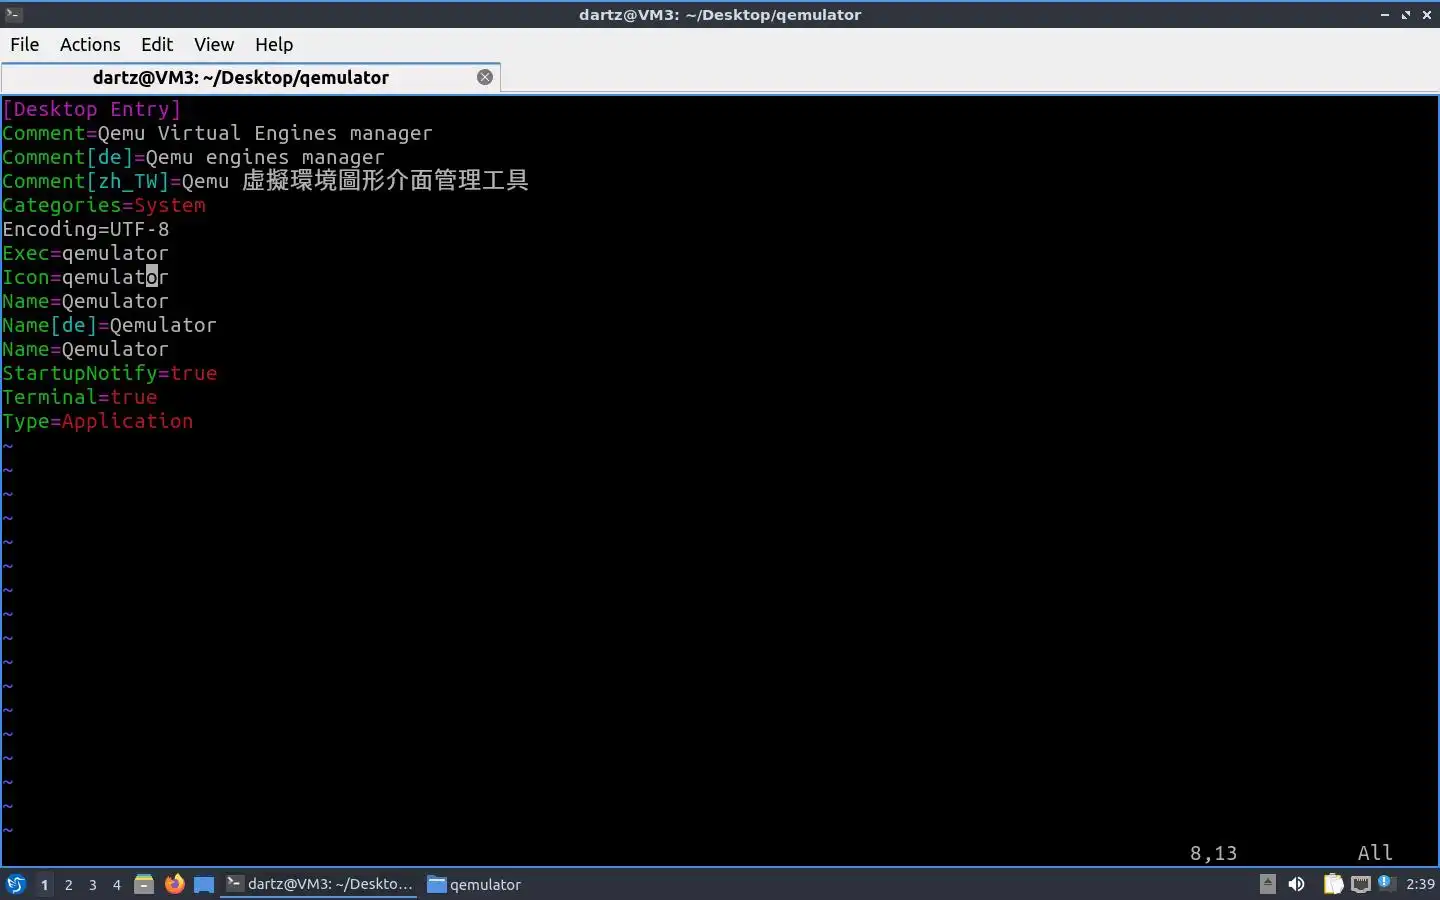Click the 'Type=Application' line
1440x900 pixels.
coord(98,421)
